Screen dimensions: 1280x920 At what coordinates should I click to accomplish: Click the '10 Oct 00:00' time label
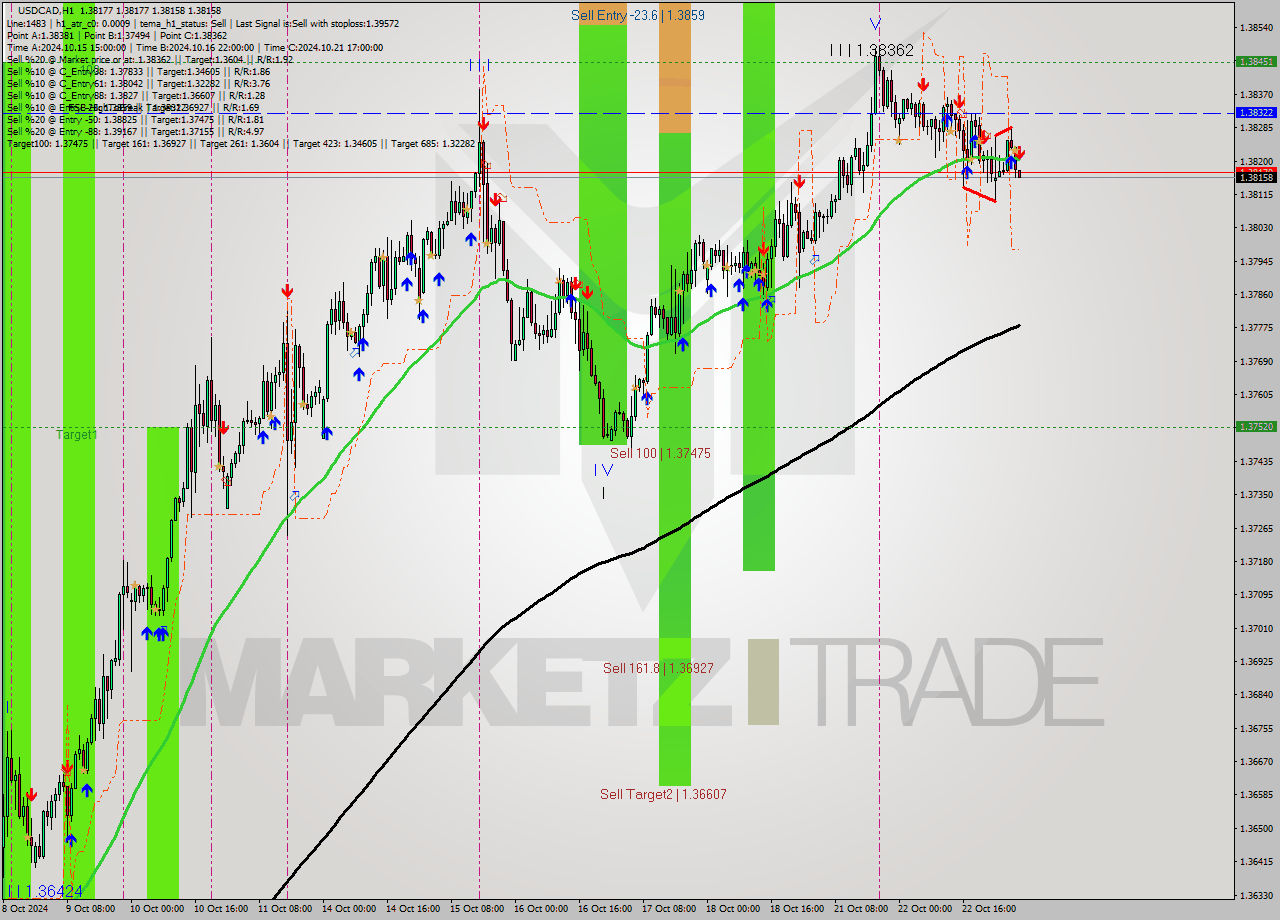point(155,909)
